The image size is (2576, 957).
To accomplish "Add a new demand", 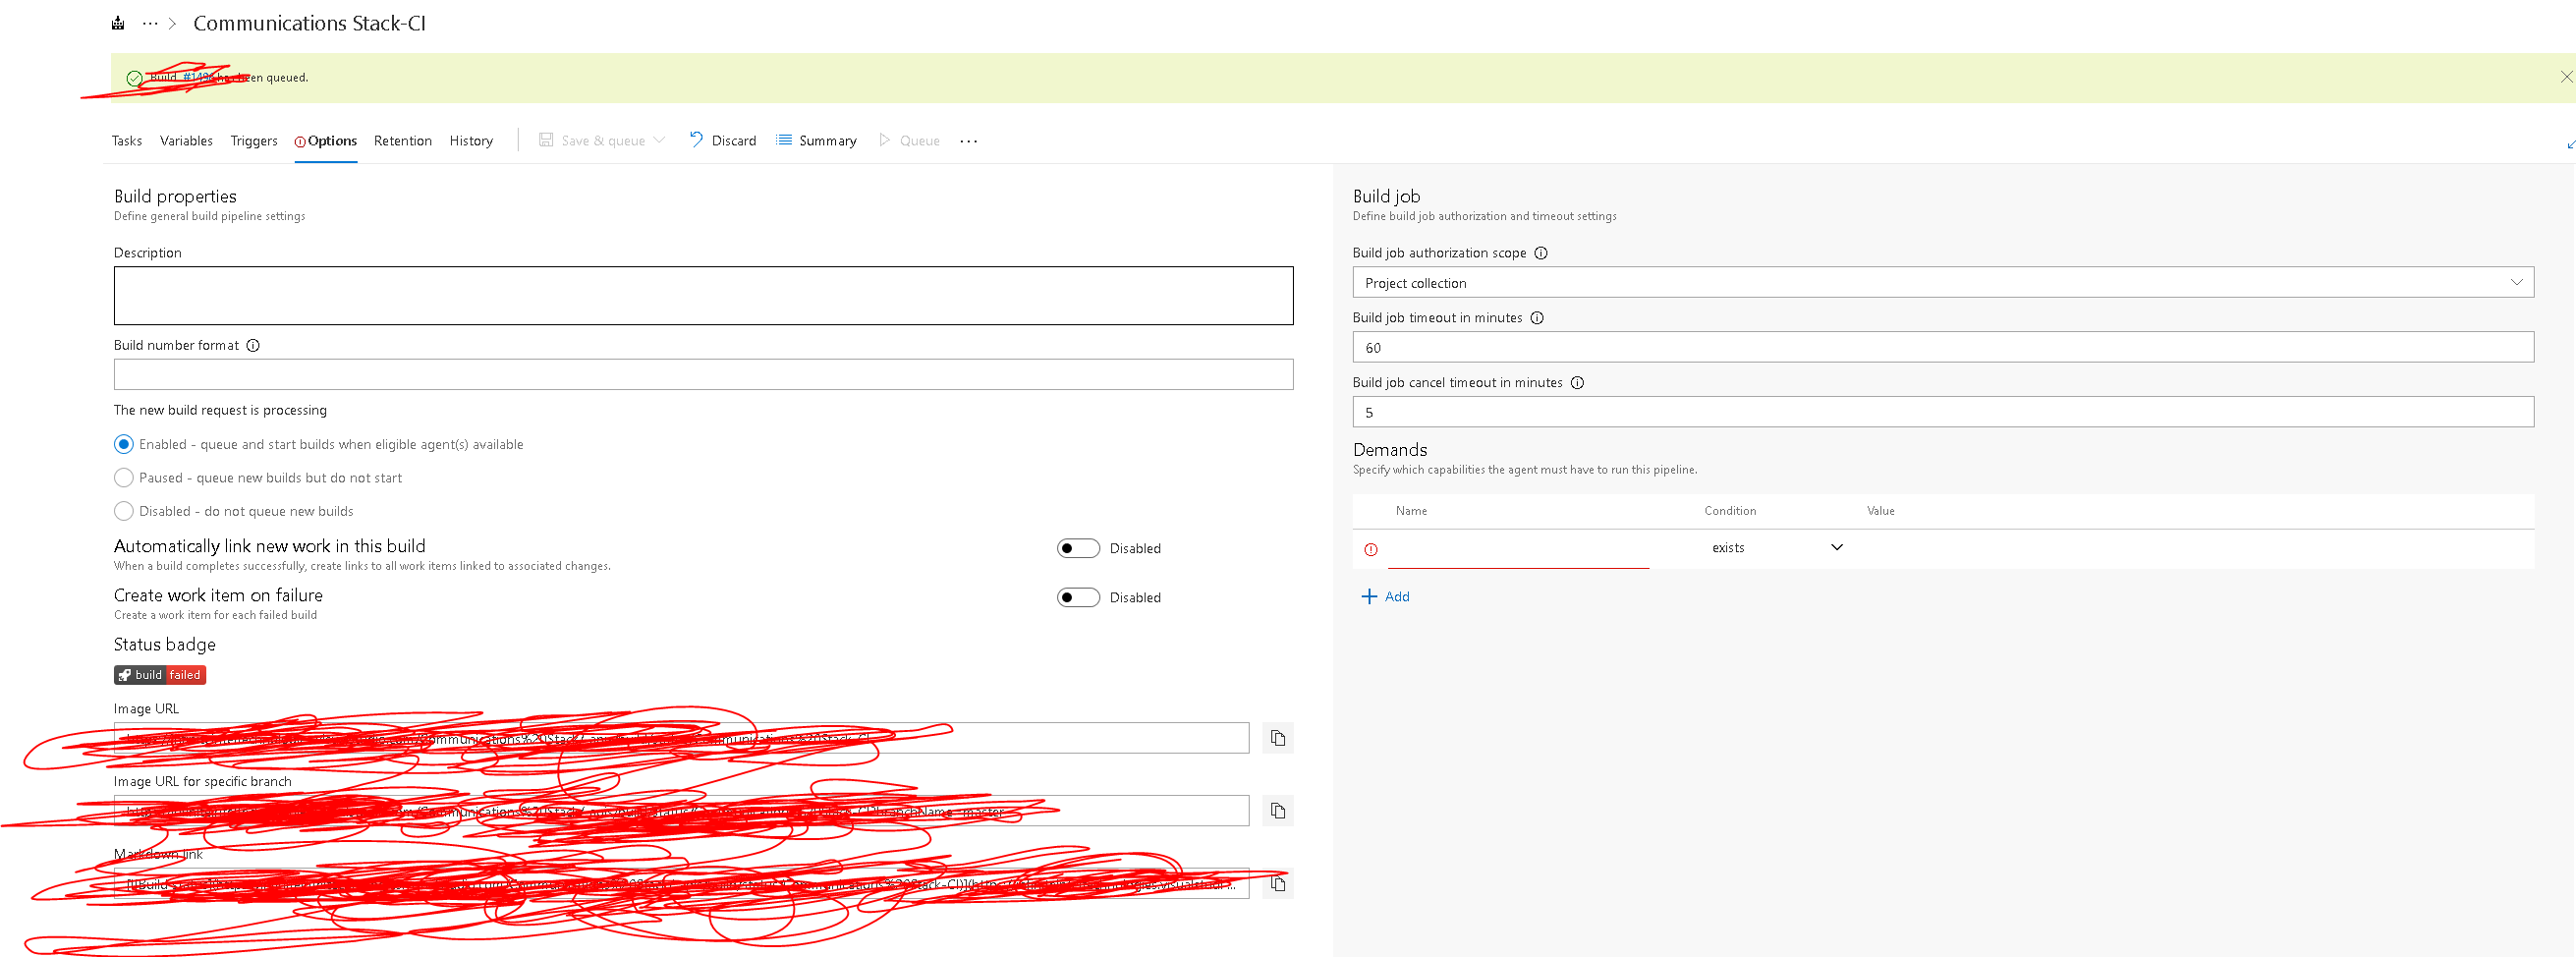I will pyautogui.click(x=1386, y=597).
